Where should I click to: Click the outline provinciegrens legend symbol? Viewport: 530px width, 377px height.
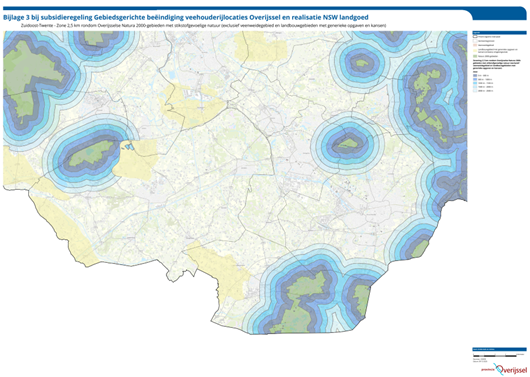475,37
